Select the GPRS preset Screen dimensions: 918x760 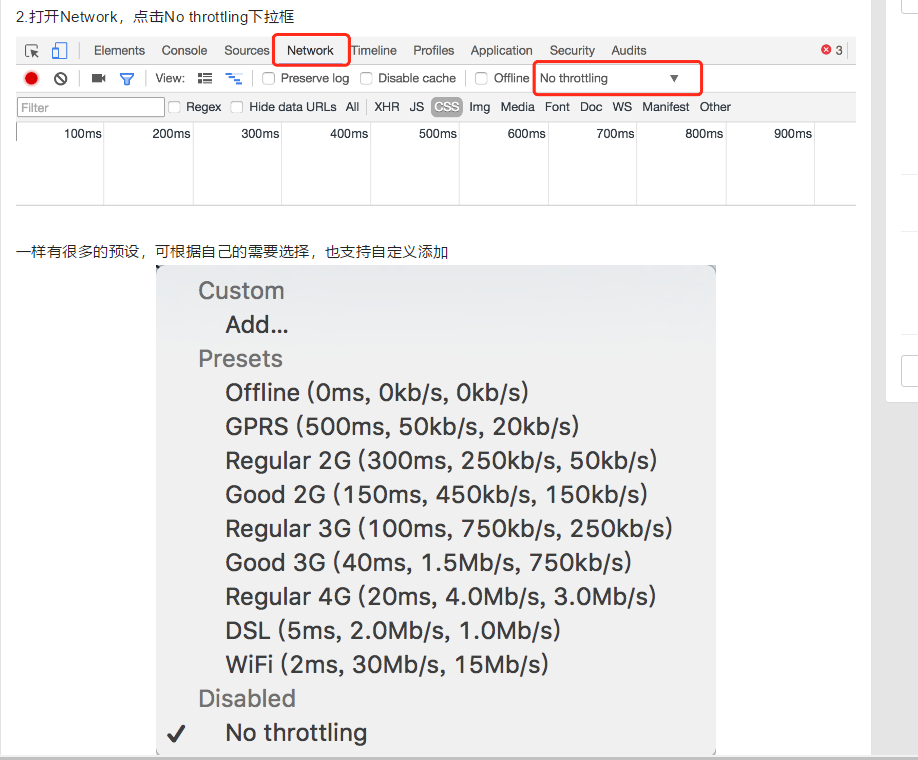402,426
